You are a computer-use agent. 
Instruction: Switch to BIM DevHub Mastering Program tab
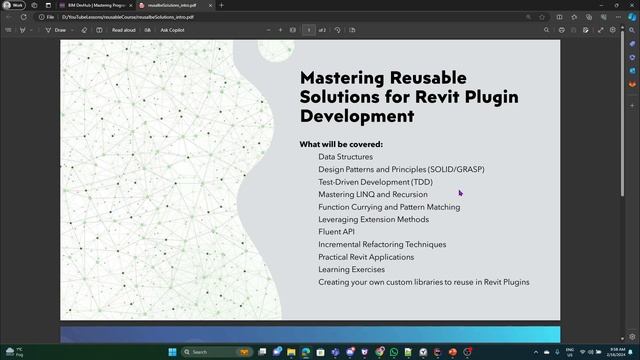96,5
